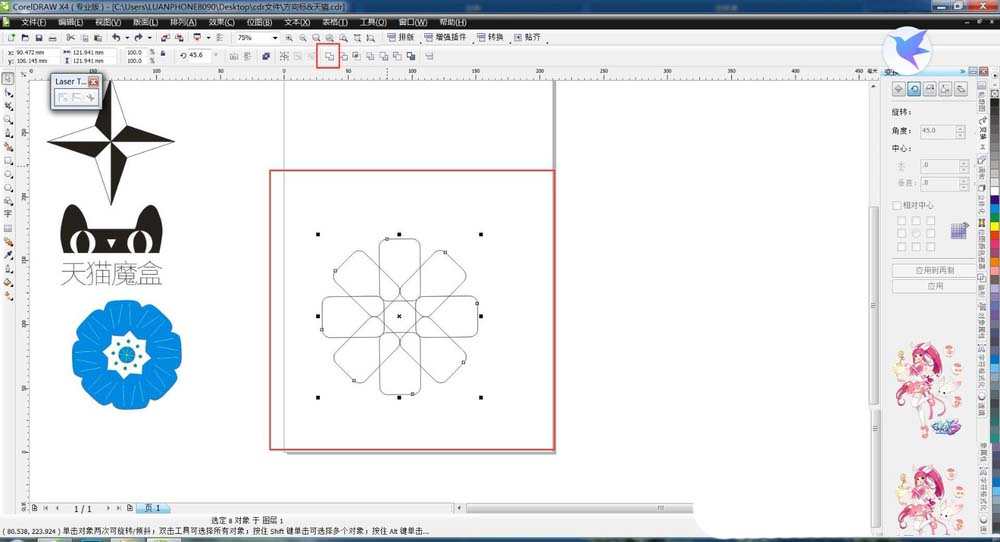Tick the top-left anchor point checkbox
This screenshot has width=1000, height=542.
click(x=901, y=220)
